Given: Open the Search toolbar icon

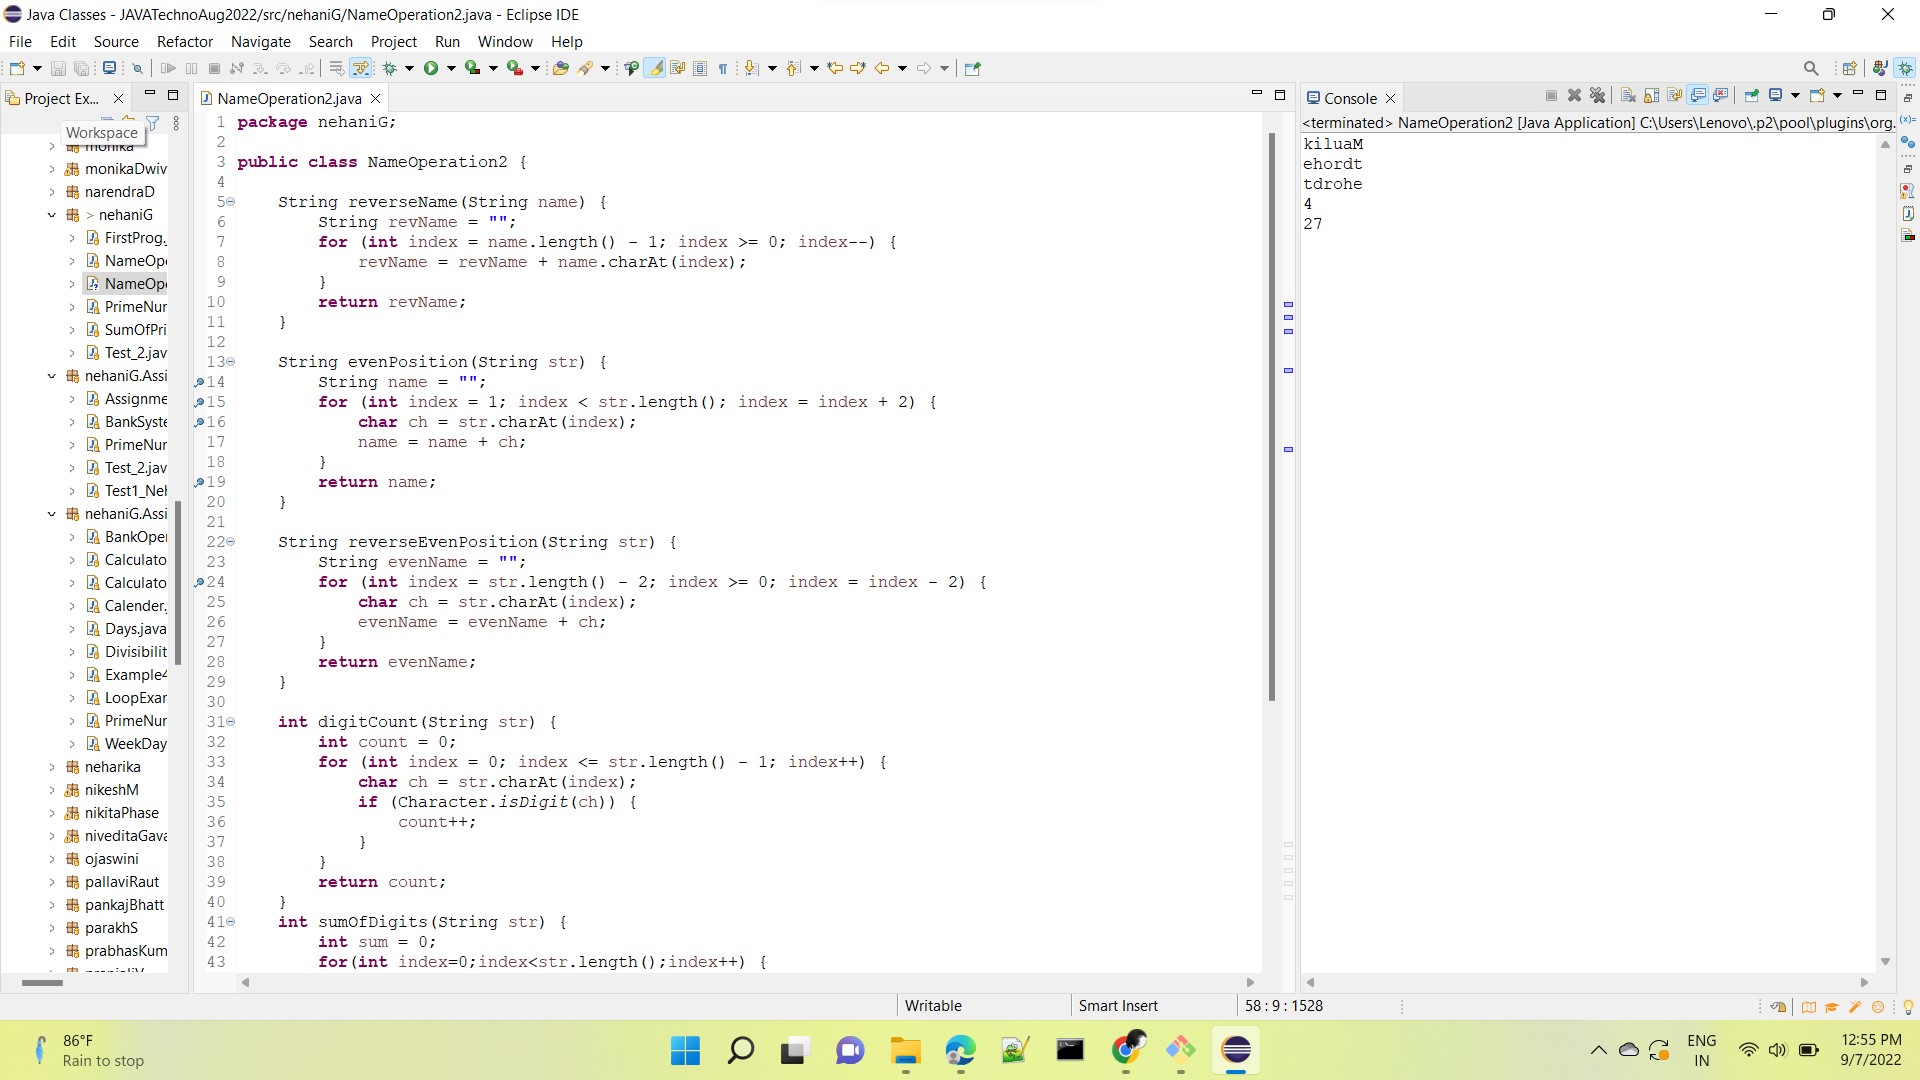Looking at the screenshot, I should 1811,68.
